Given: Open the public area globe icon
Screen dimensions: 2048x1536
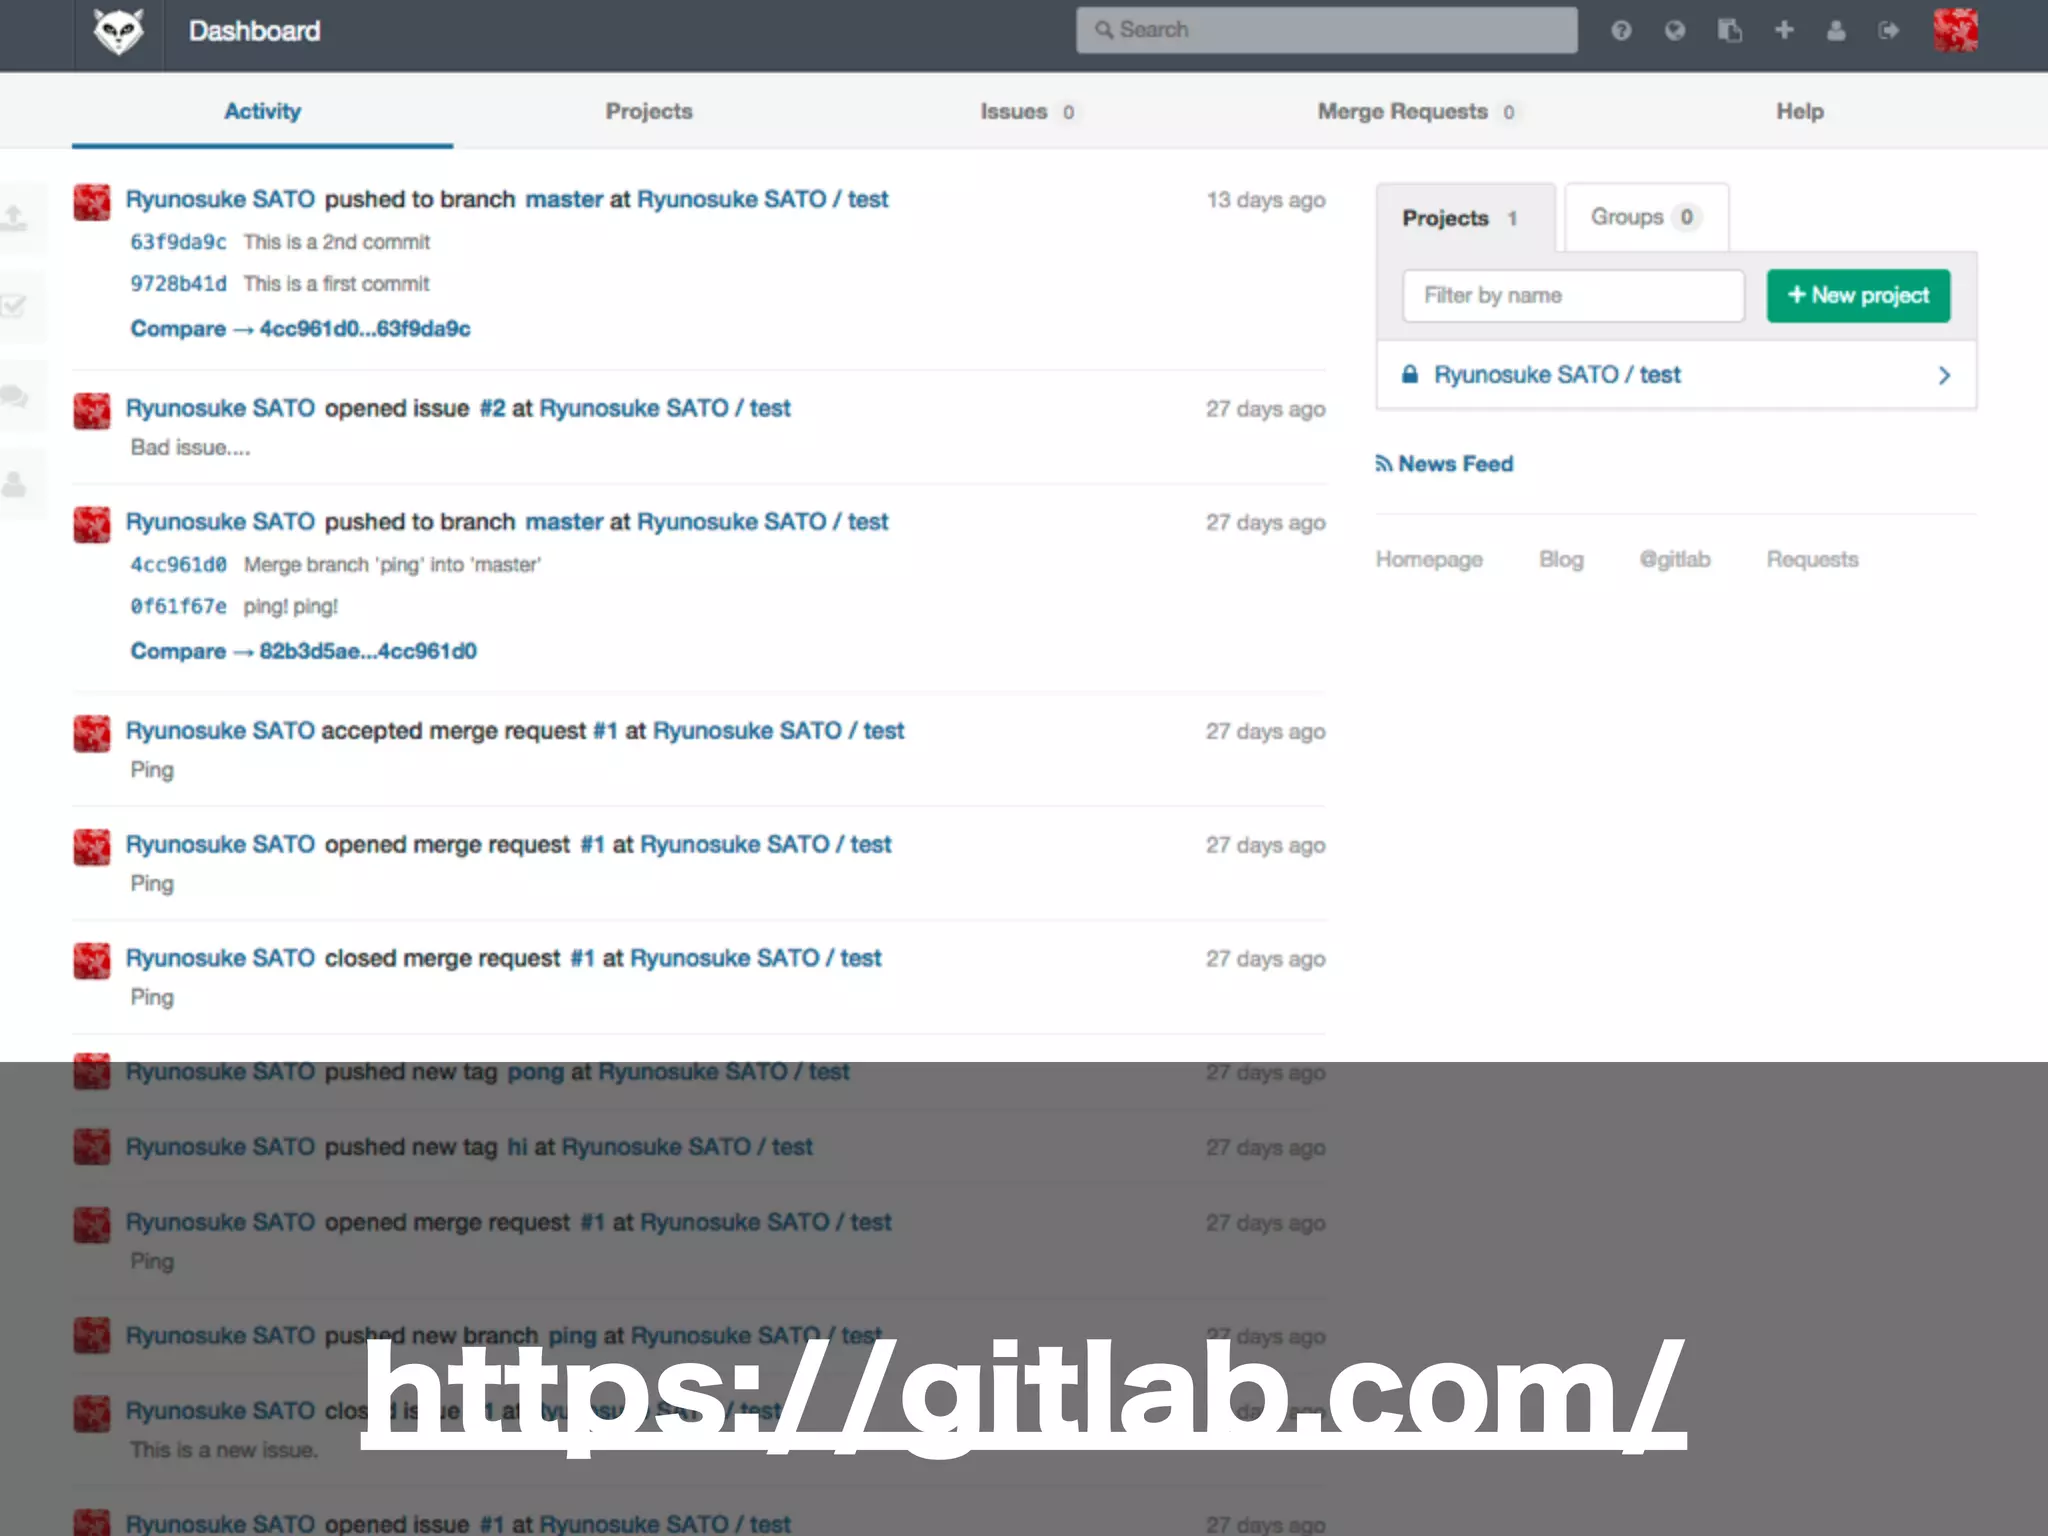Looking at the screenshot, I should click(1675, 31).
